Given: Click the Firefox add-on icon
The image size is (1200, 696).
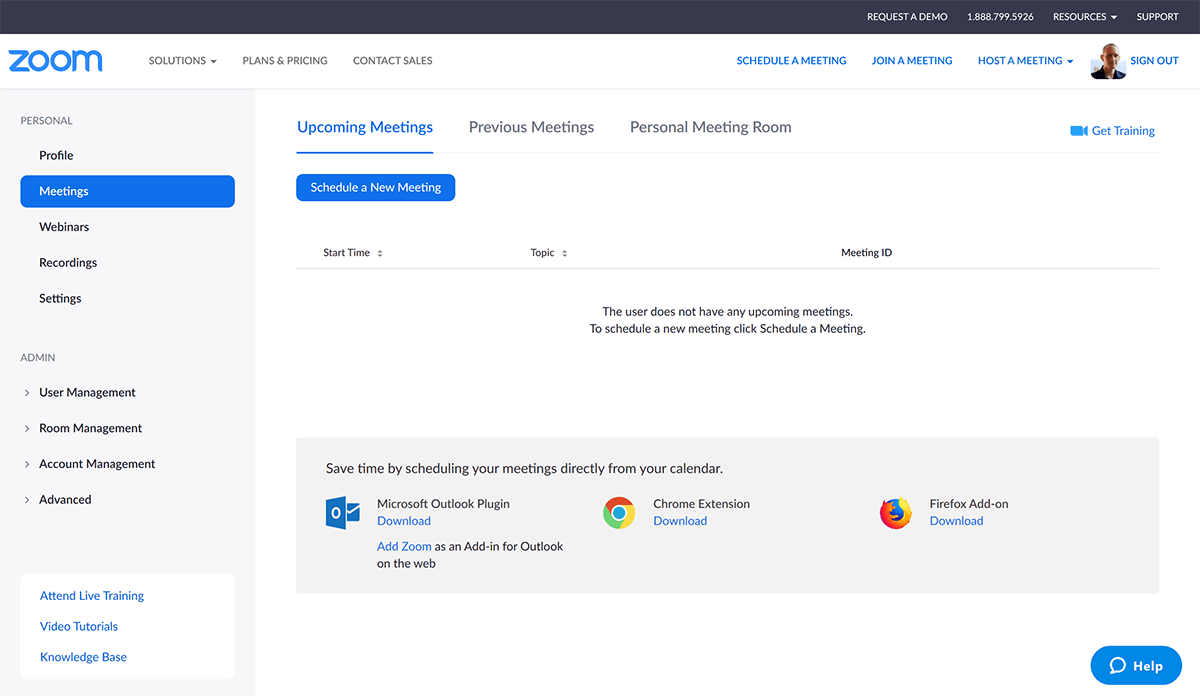Looking at the screenshot, I should pyautogui.click(x=895, y=512).
